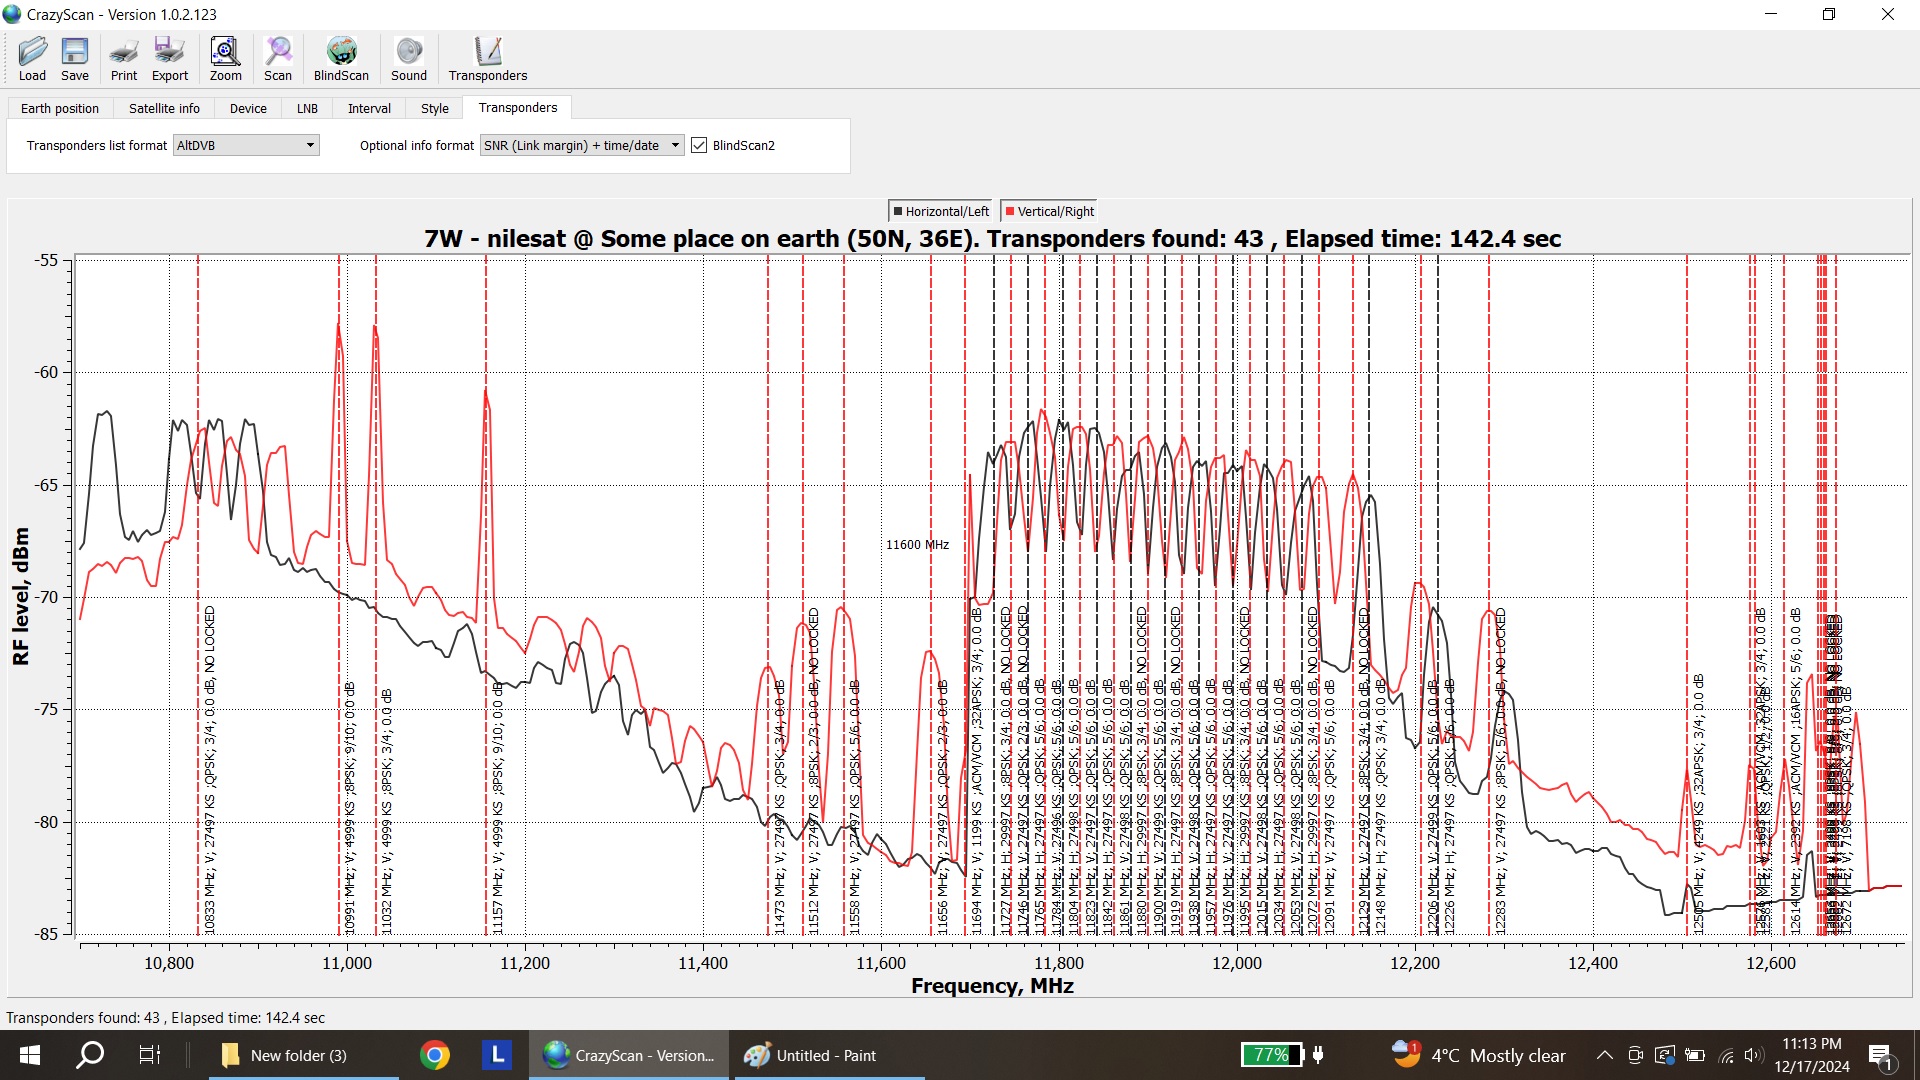The image size is (1920, 1080).
Task: Start Scan using magnifier icon
Action: pyautogui.click(x=277, y=52)
